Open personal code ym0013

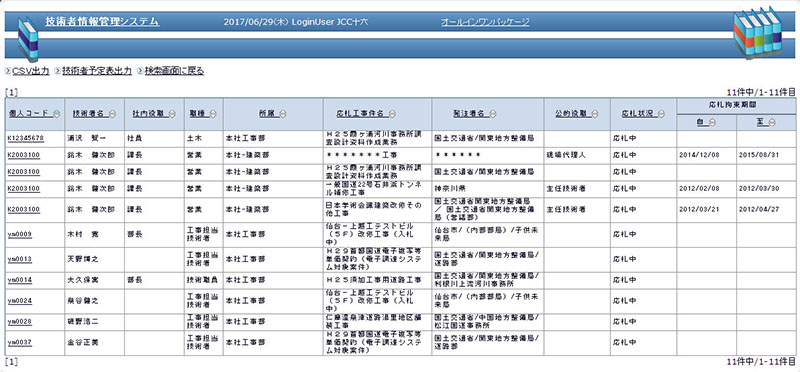pos(19,259)
